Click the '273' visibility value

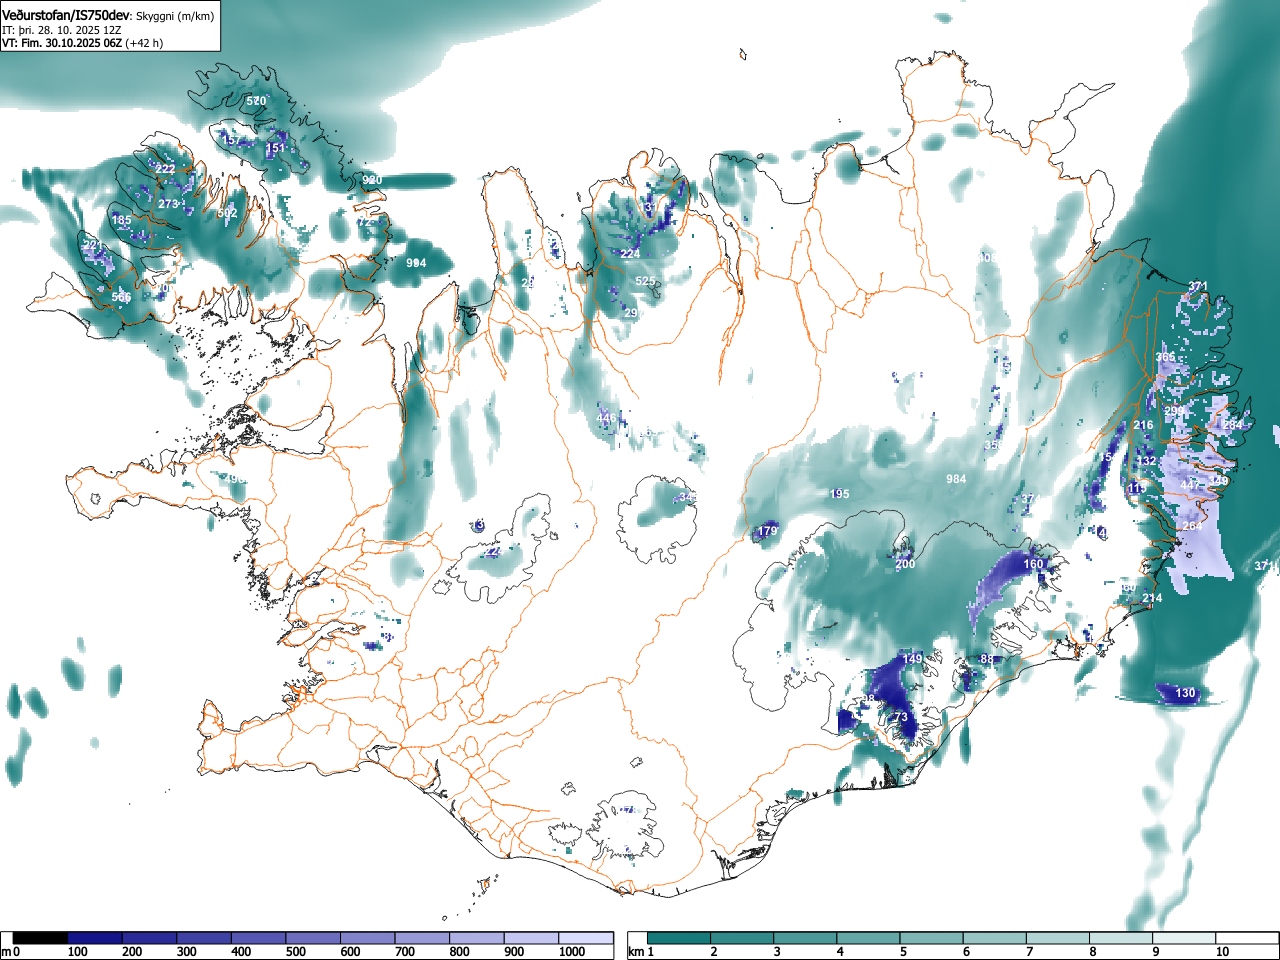(x=168, y=204)
